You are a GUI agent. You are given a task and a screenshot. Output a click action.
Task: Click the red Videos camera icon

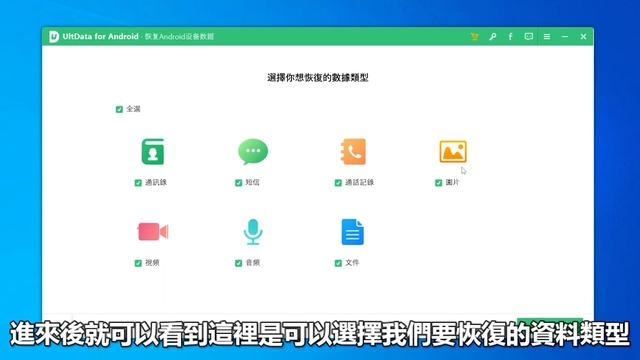(x=153, y=232)
